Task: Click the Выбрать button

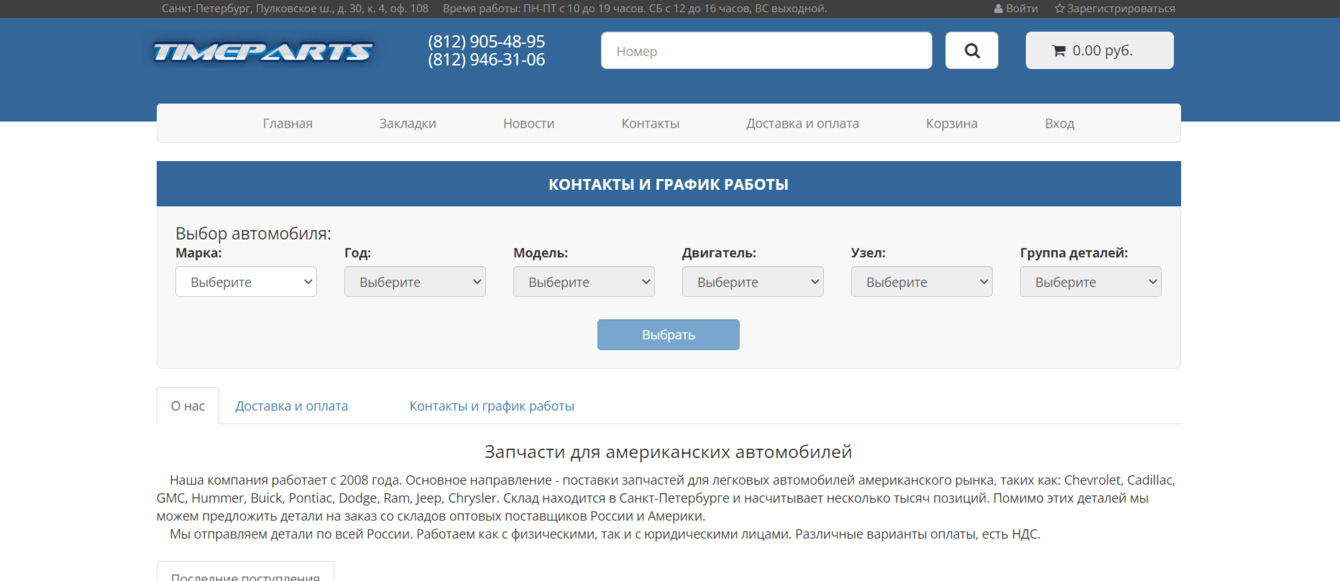Action: [x=668, y=334]
